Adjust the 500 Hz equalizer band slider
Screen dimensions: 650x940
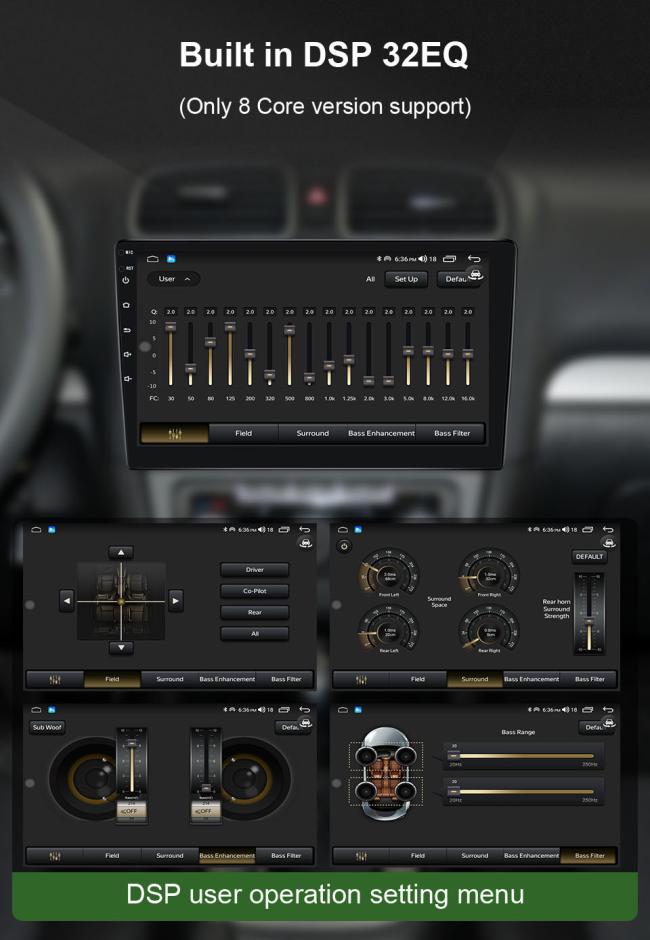point(289,330)
